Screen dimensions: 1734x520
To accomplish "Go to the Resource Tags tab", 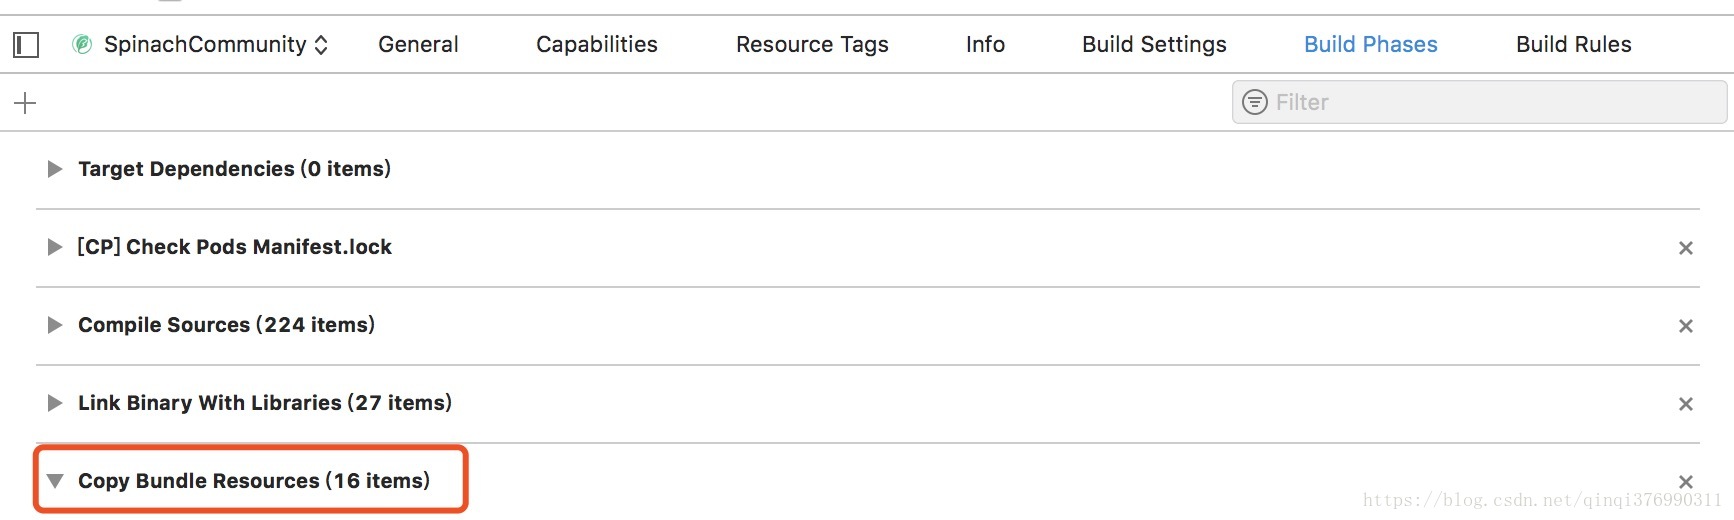I will click(812, 45).
